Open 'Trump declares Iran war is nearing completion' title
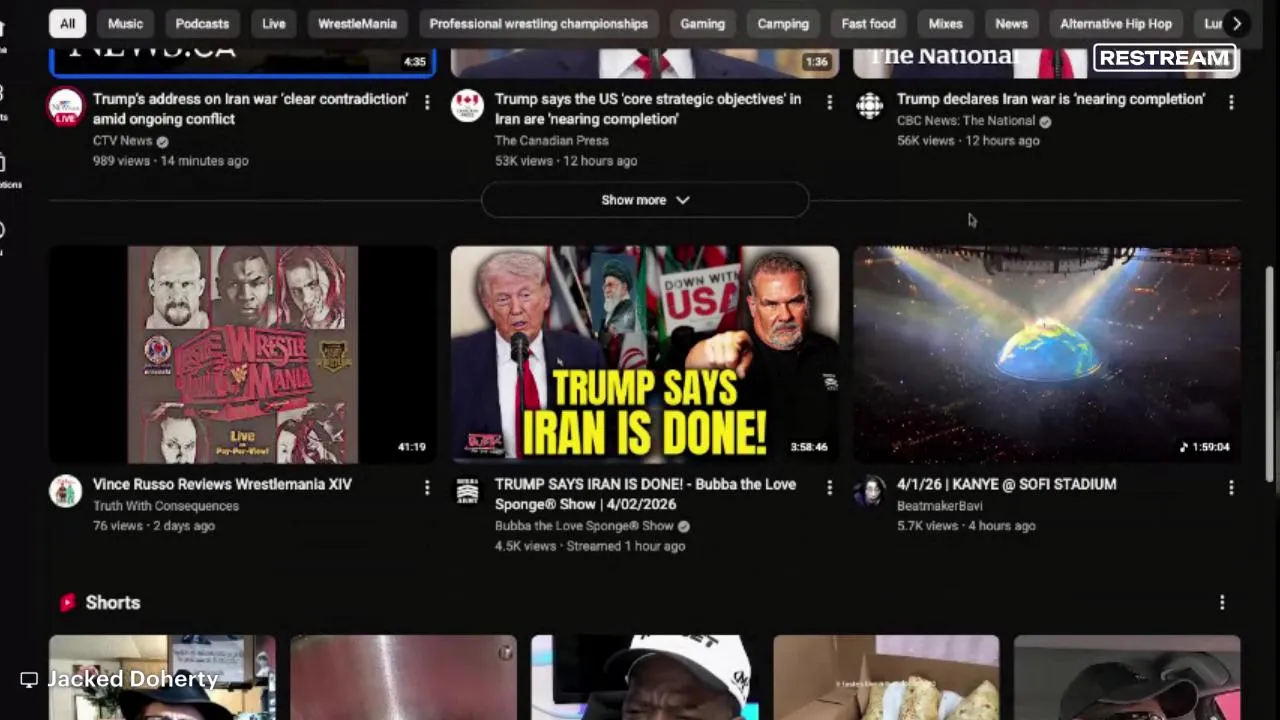The image size is (1280, 720). point(1051,99)
